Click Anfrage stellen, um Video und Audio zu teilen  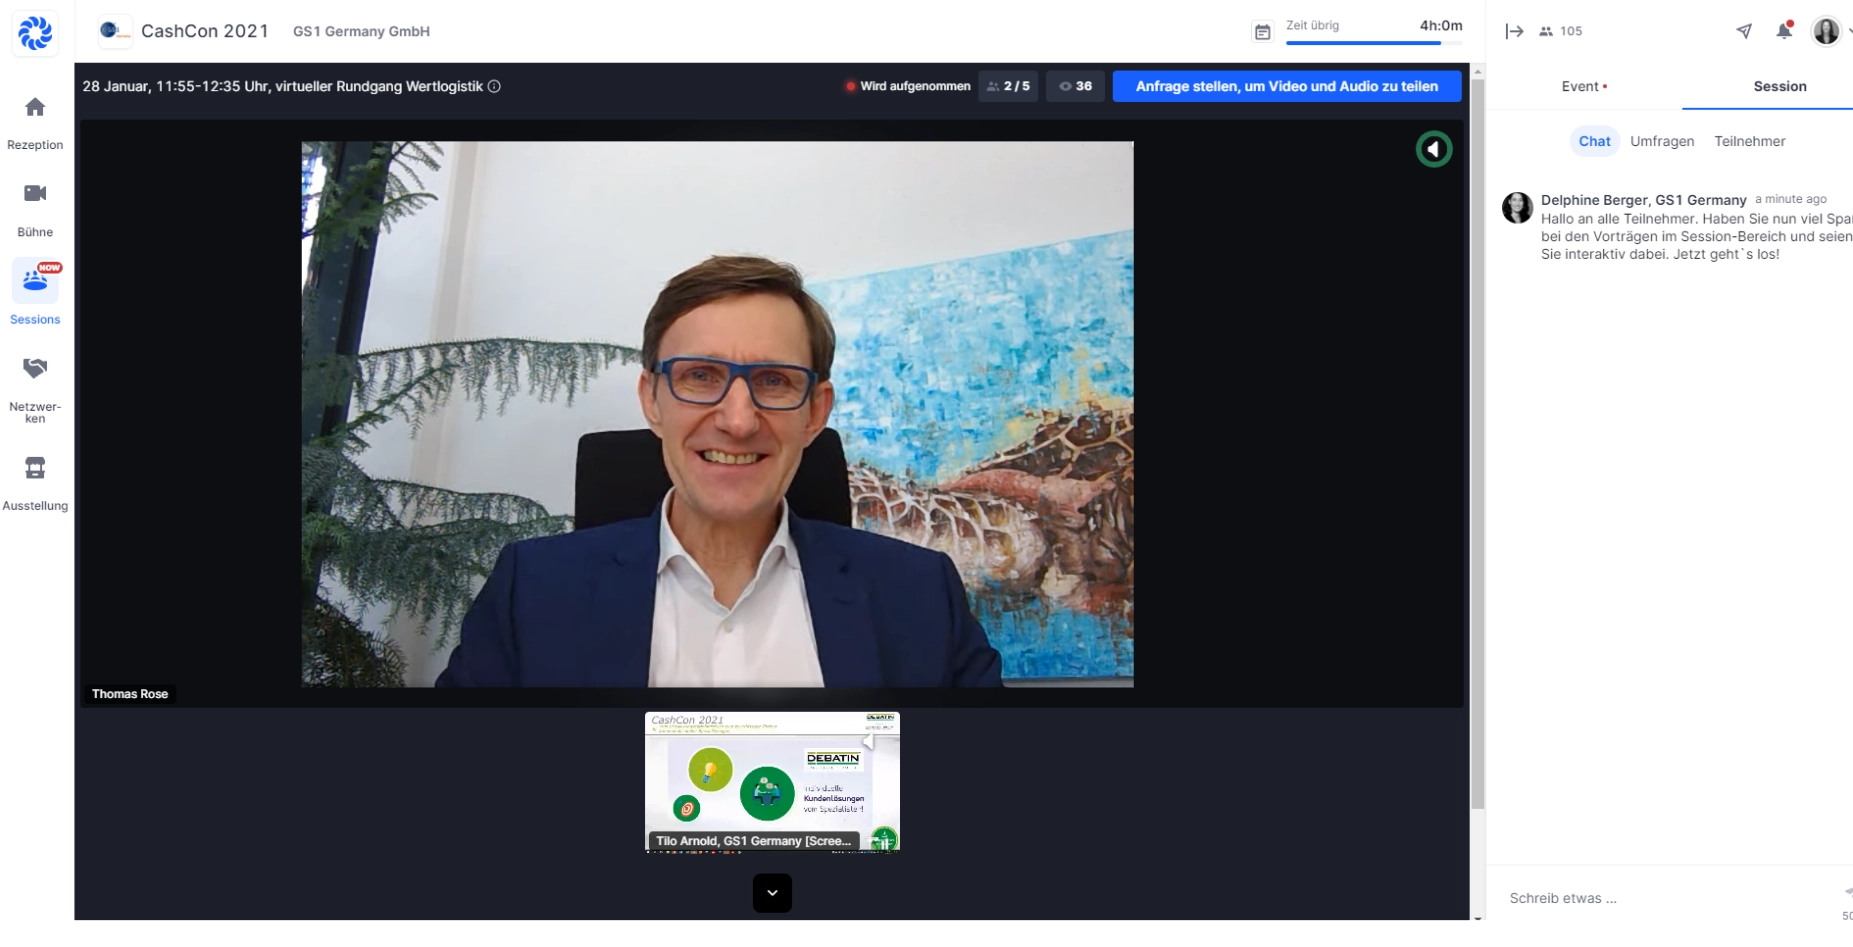(1286, 86)
